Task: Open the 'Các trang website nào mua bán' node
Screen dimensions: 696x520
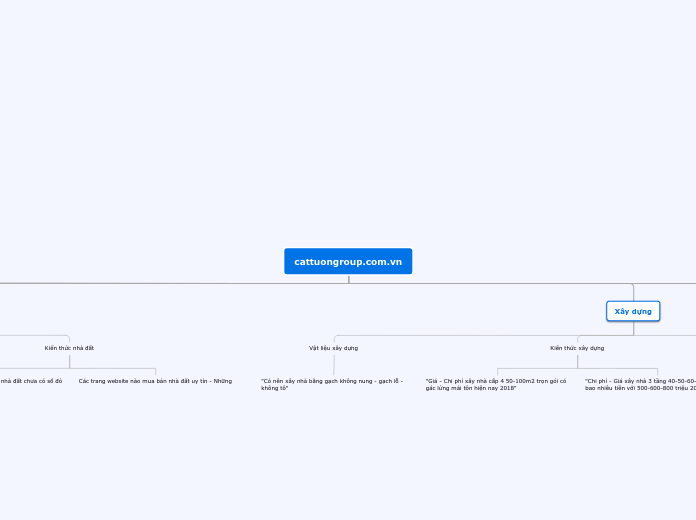Action: pyautogui.click(x=155, y=381)
